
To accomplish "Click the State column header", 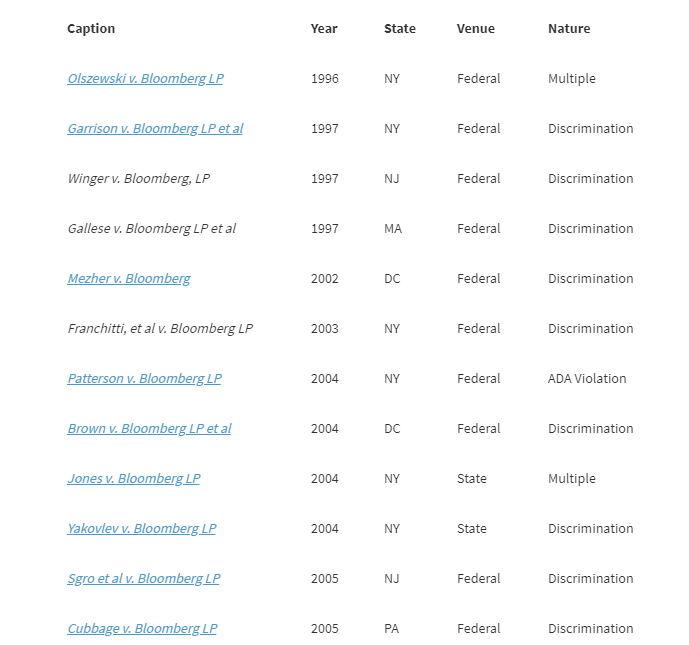I will click(x=400, y=29).
